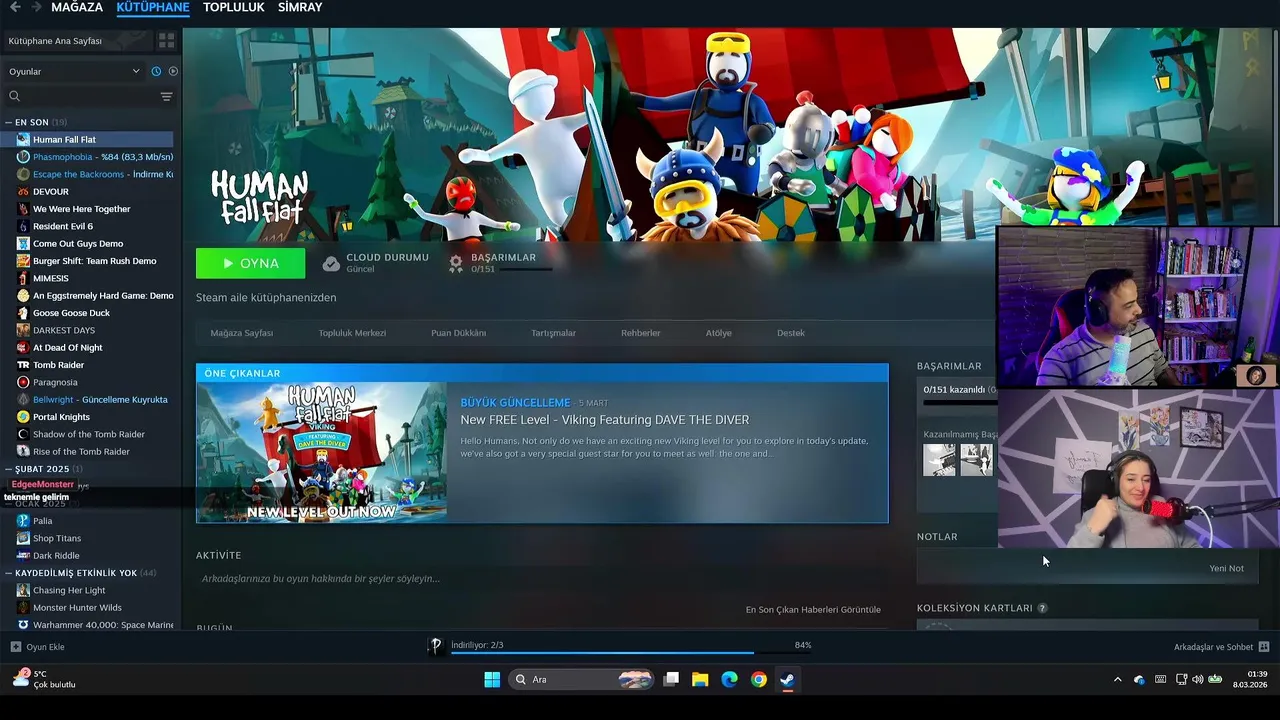This screenshot has width=1280, height=720.
Task: Click the activity comment input field
Action: click(540, 578)
